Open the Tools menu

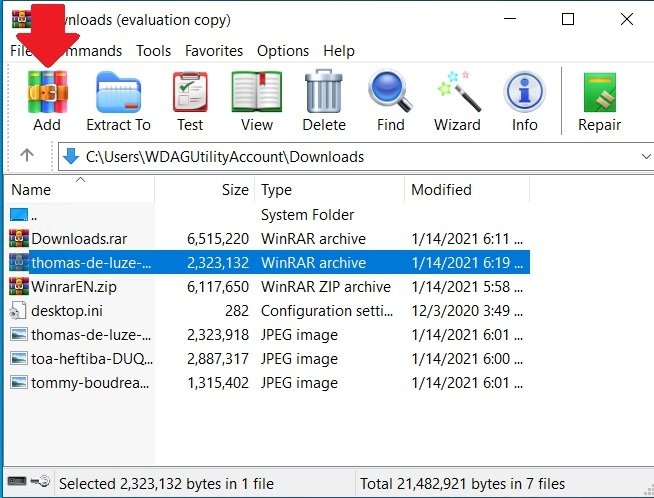153,51
